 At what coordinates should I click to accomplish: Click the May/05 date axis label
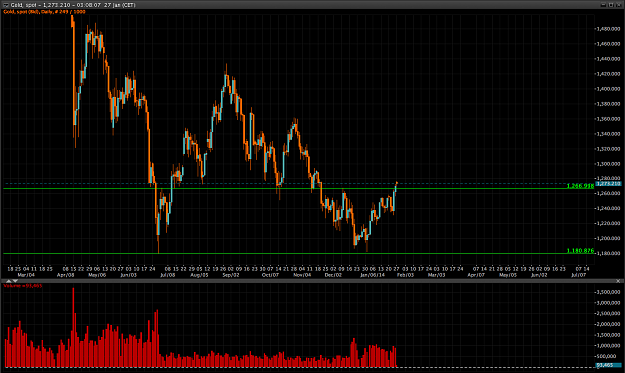pos(508,275)
